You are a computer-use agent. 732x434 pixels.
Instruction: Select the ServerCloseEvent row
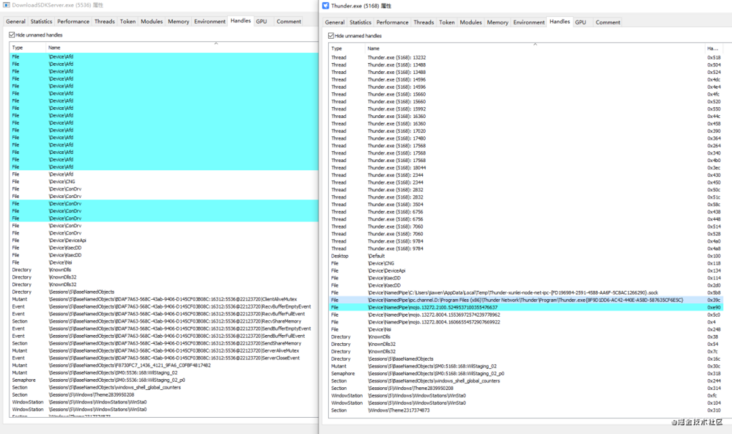164,358
